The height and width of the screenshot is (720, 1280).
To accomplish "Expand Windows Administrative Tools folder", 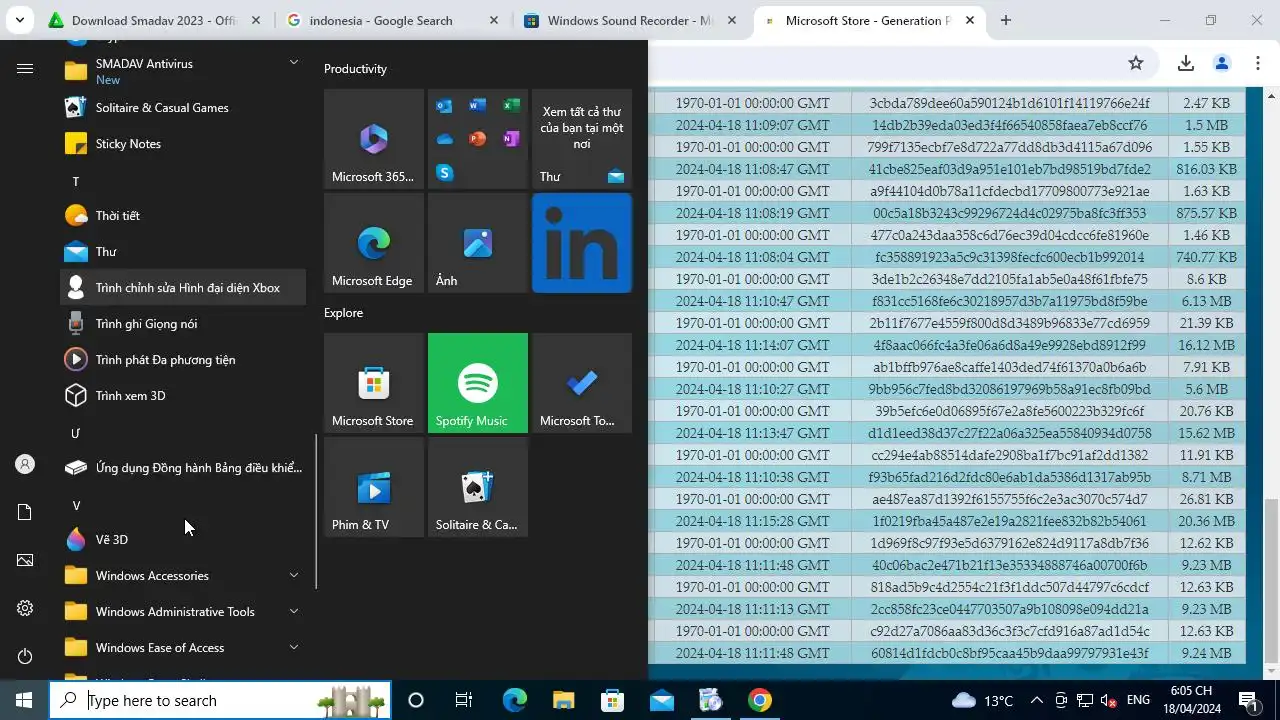I will pyautogui.click(x=183, y=612).
